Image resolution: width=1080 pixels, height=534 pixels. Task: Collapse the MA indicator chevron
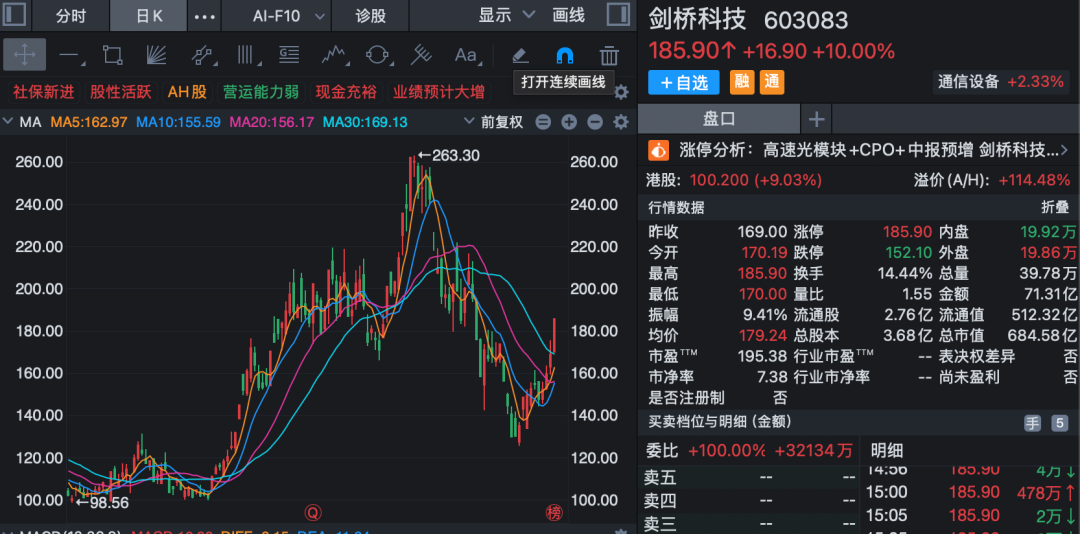point(8,123)
